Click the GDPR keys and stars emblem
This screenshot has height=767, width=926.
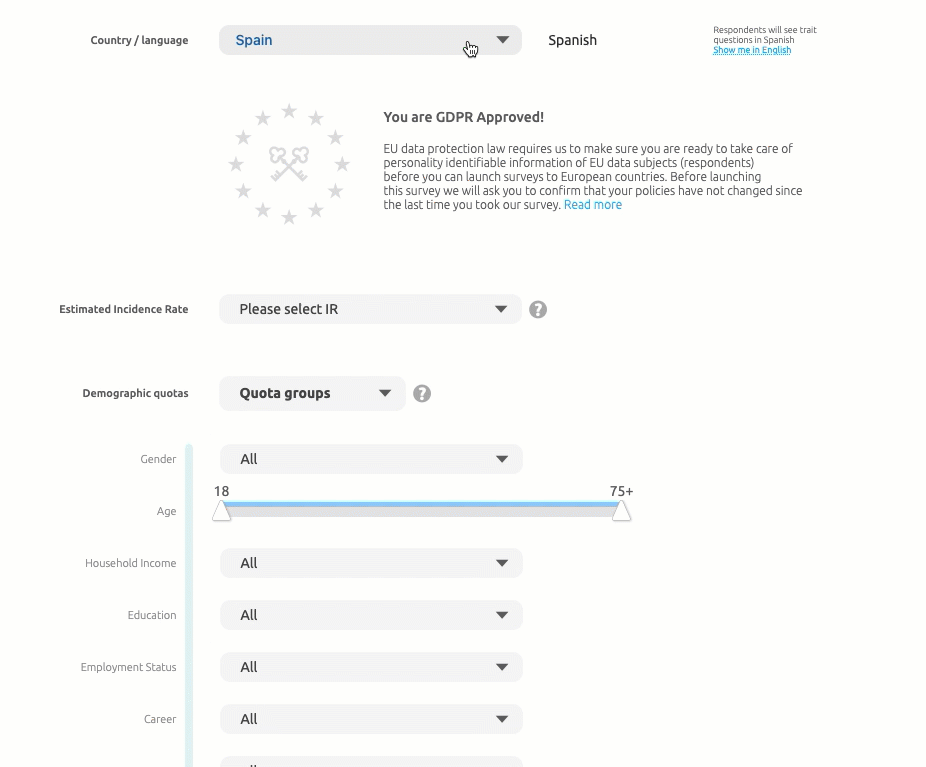pos(289,164)
